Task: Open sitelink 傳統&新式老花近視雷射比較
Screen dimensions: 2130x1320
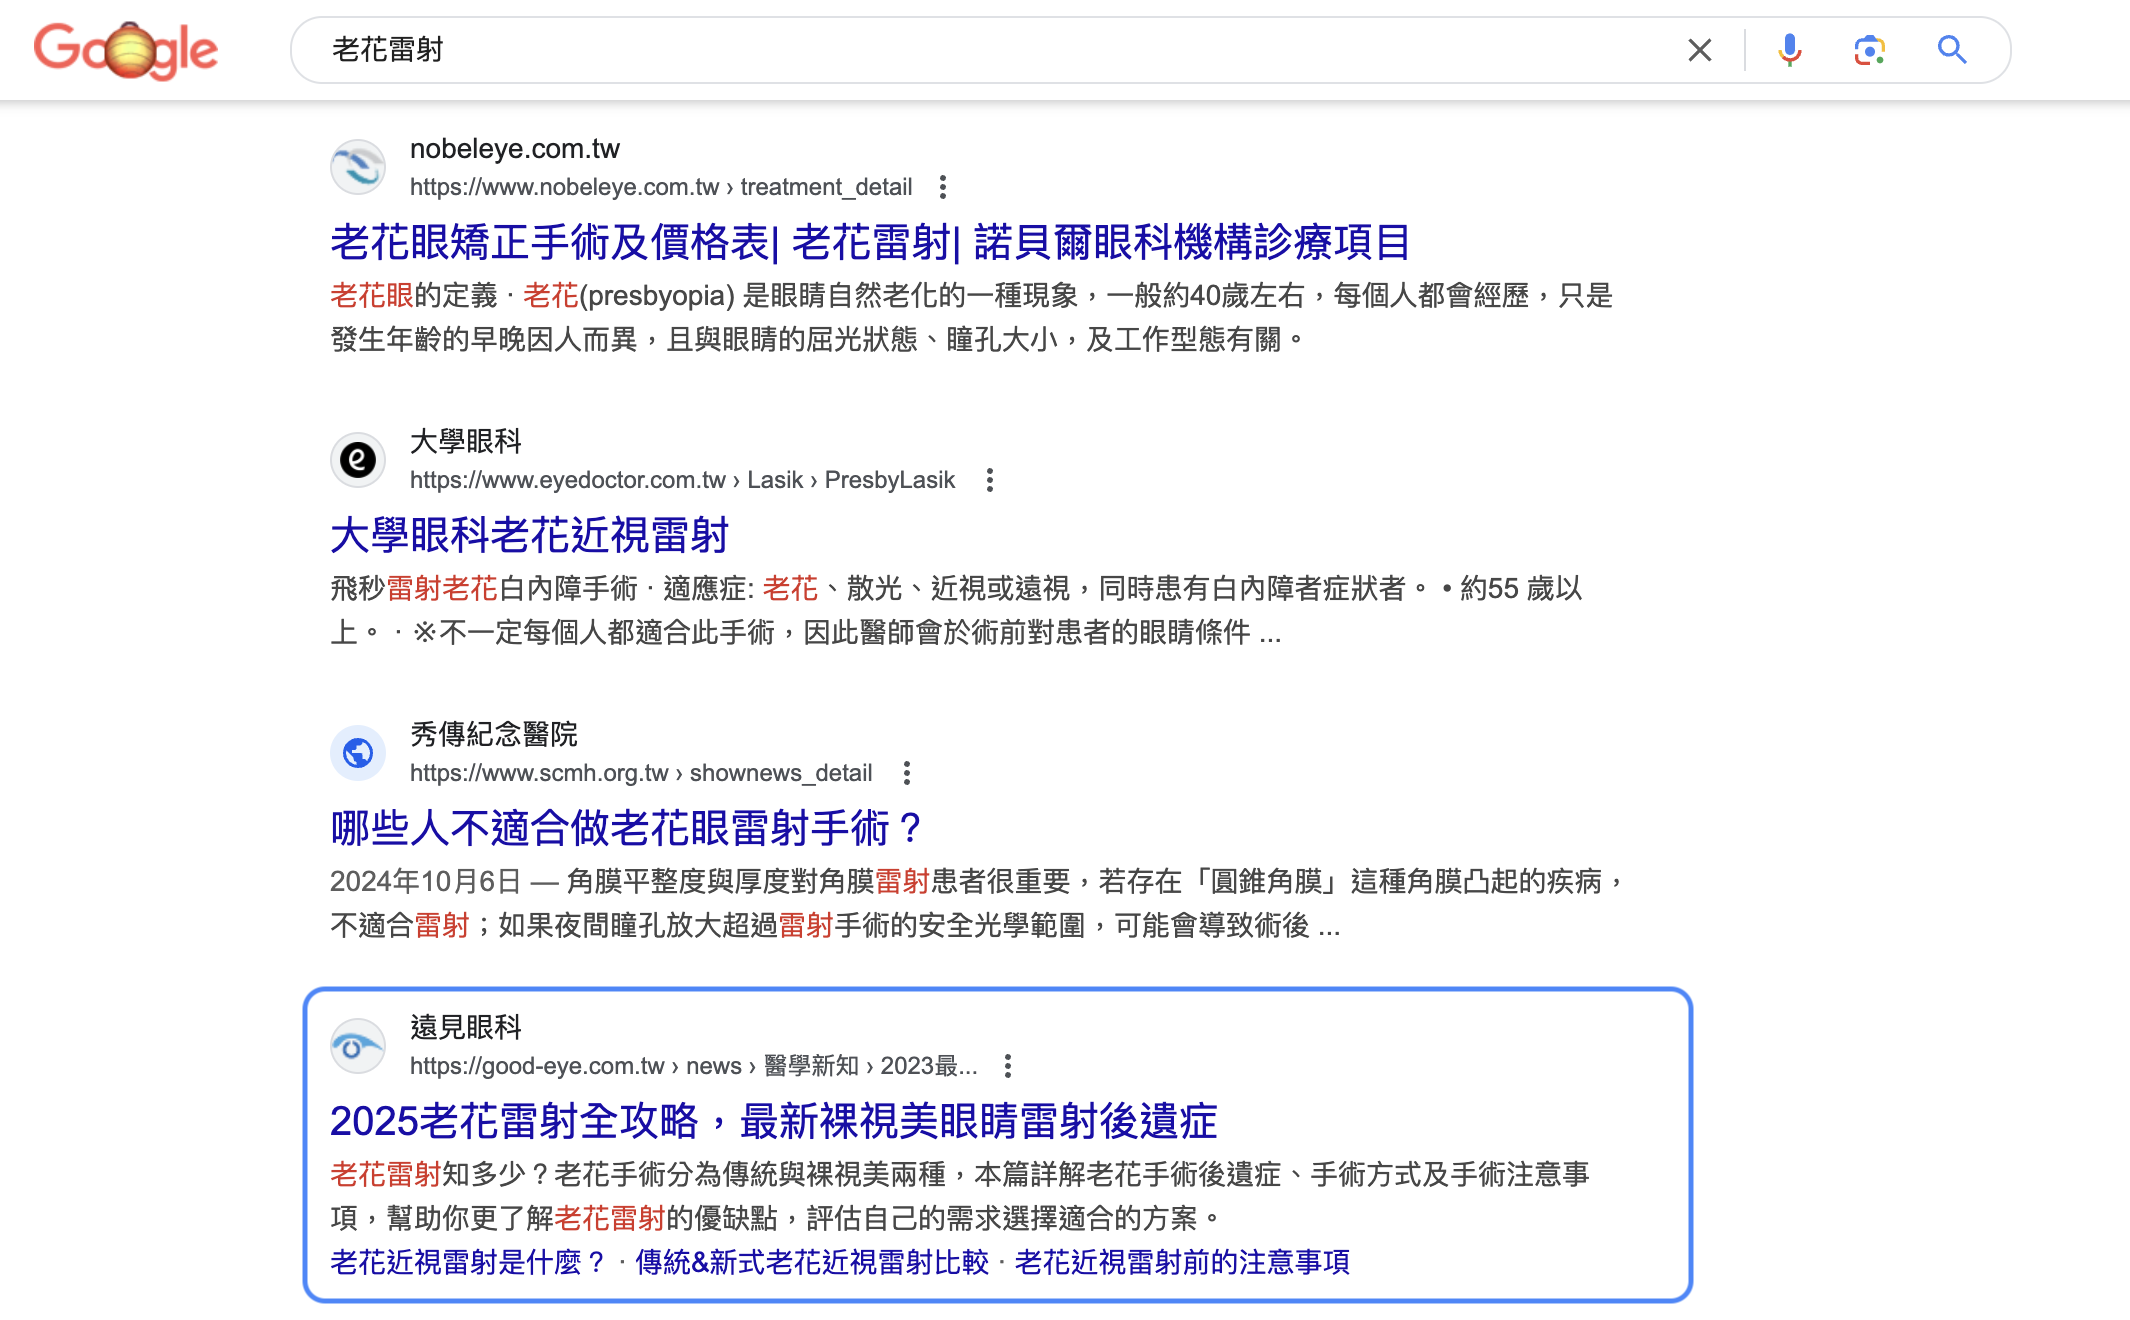Action: coord(811,1262)
